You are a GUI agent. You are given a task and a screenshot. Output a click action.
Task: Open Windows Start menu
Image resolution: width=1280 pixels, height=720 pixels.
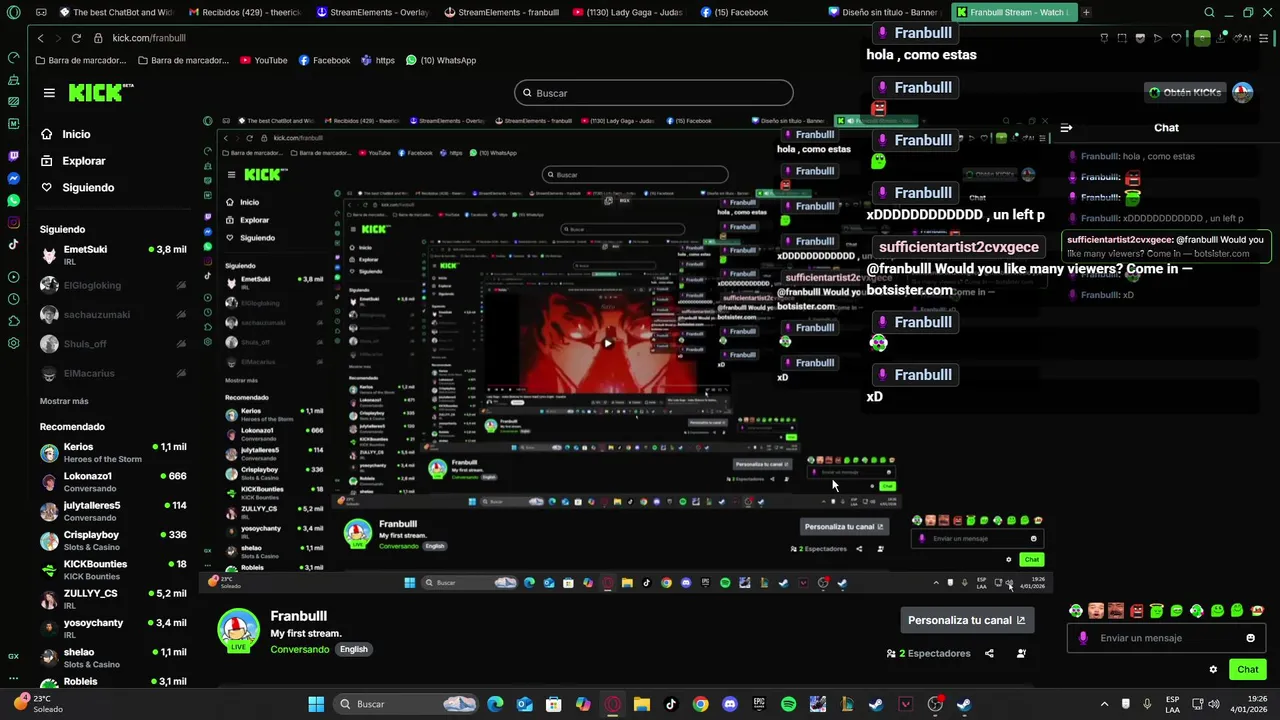(316, 704)
